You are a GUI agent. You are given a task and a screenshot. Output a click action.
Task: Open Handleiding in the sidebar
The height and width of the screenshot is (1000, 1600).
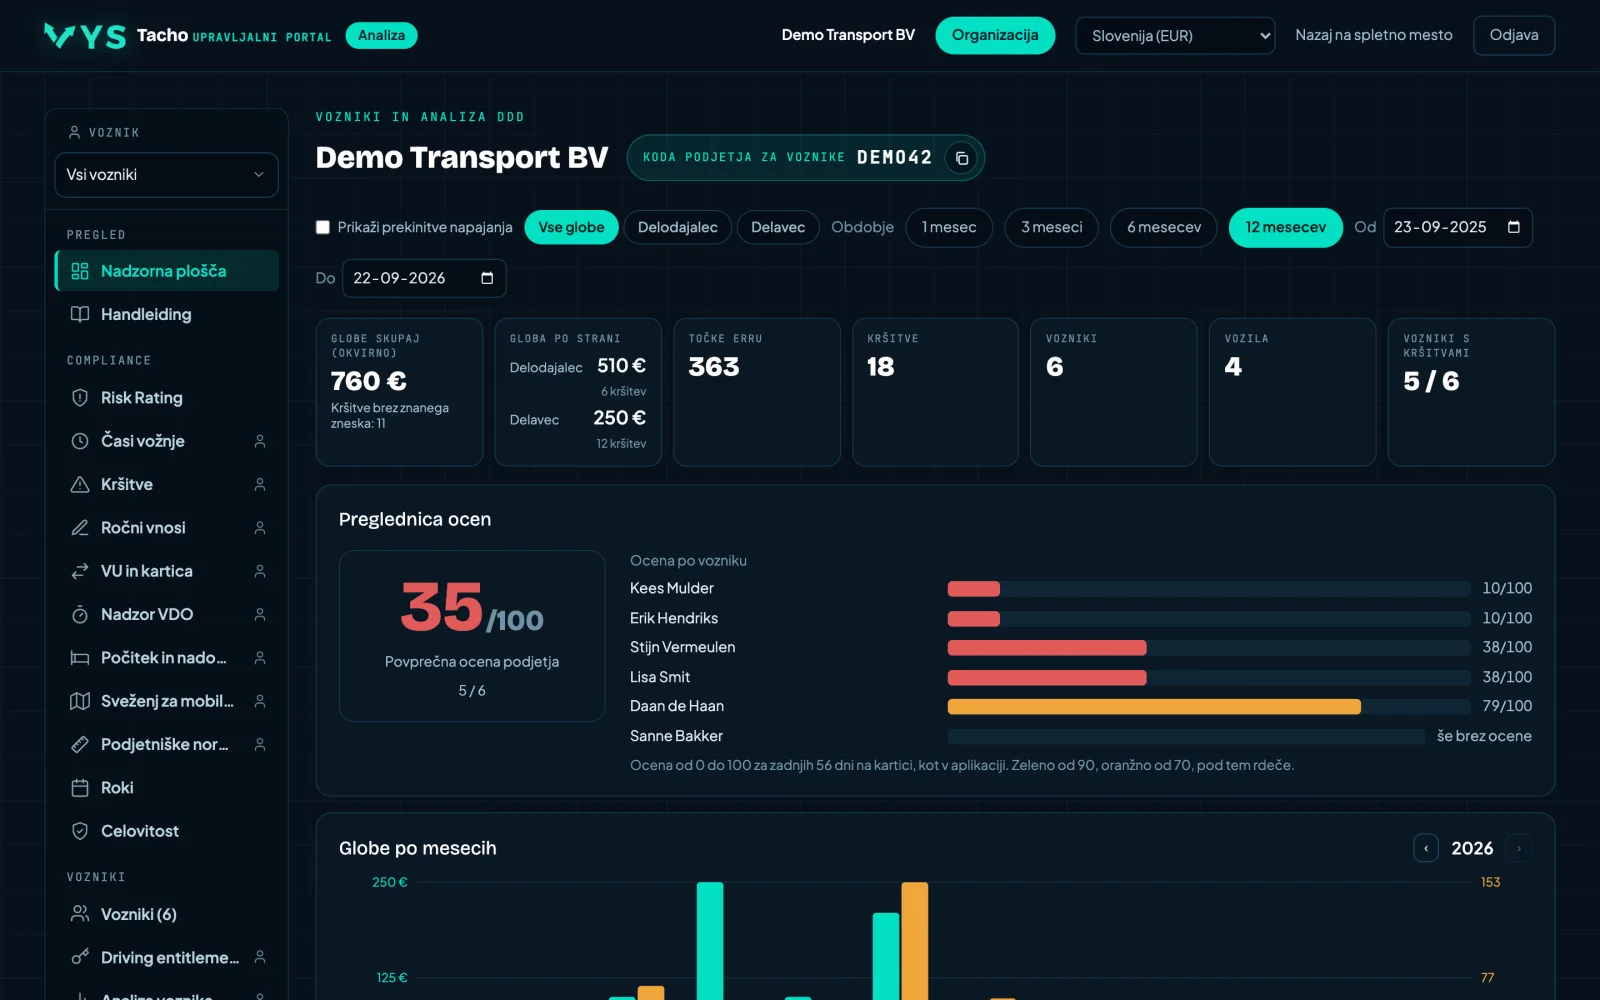point(167,314)
